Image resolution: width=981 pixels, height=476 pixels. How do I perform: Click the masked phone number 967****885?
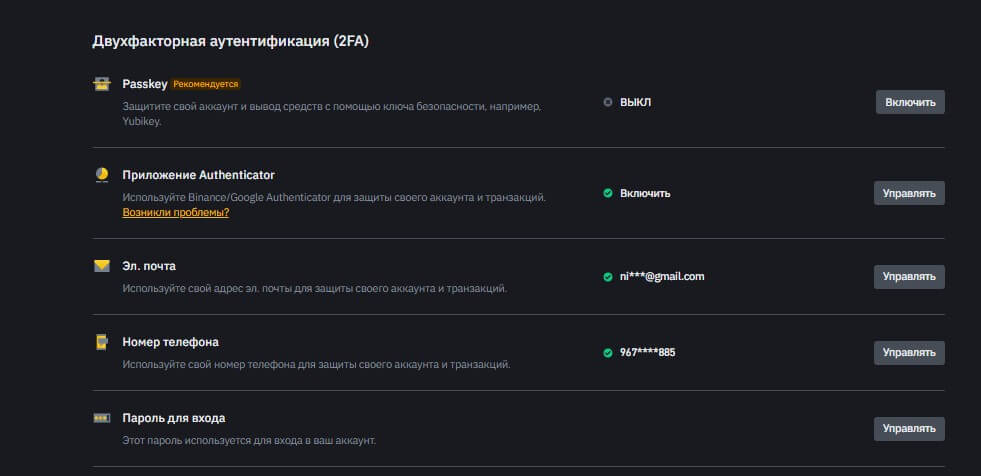pyautogui.click(x=647, y=352)
